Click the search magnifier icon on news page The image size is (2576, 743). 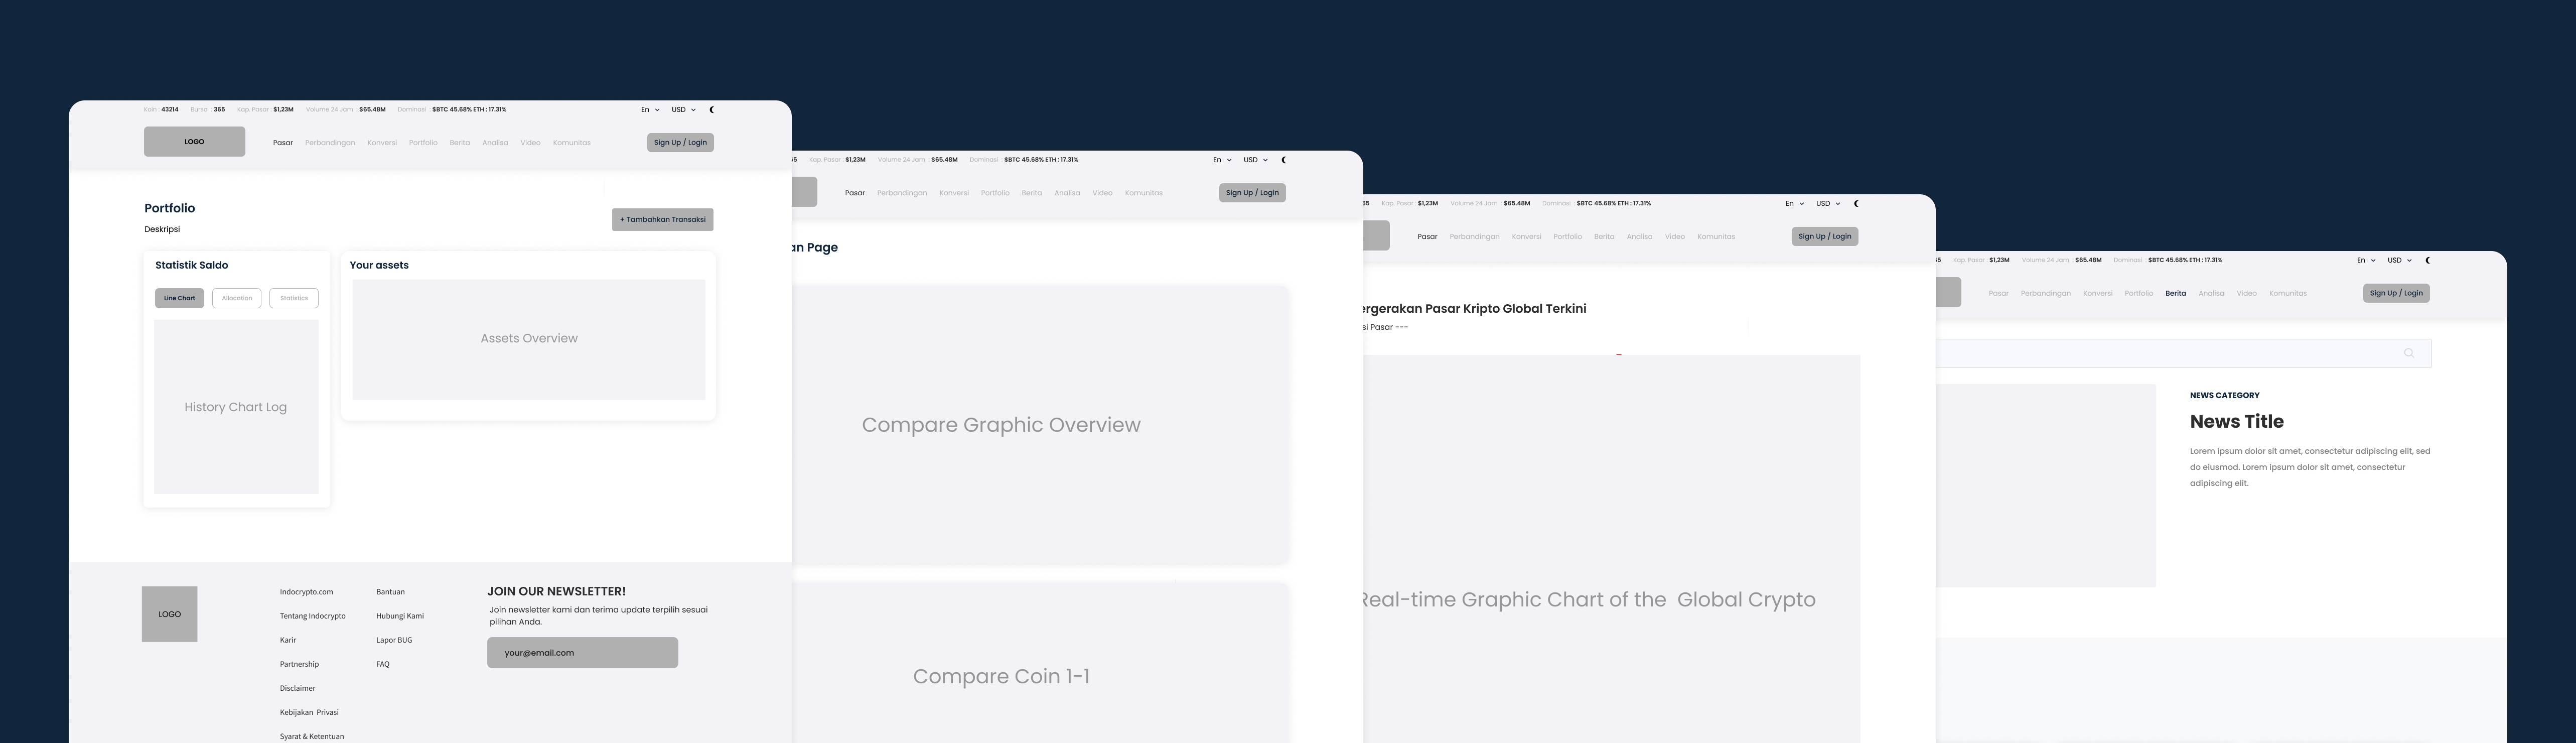2409,353
